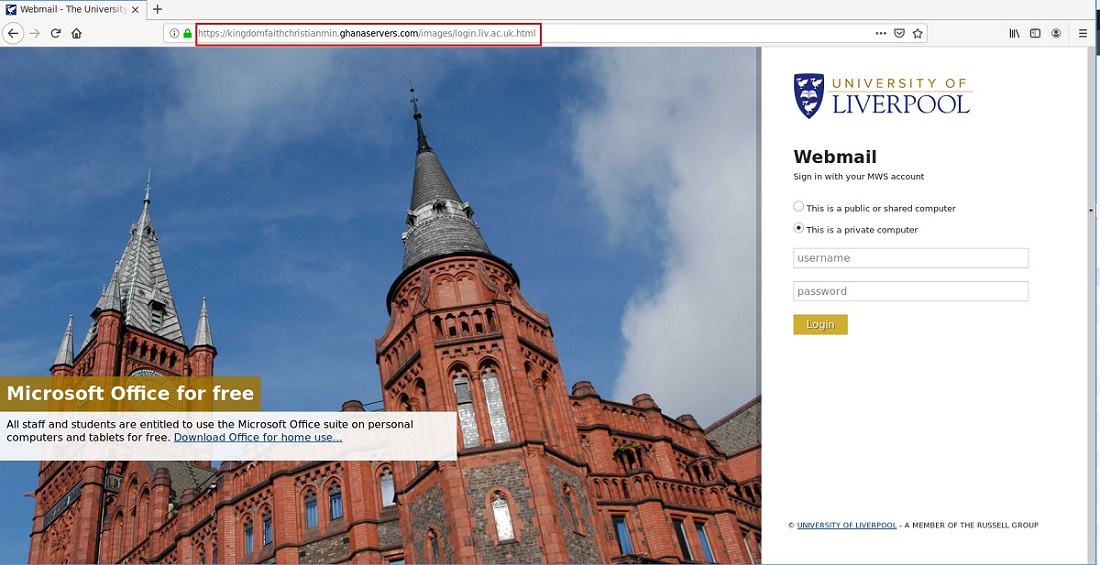Screen dimensions: 1100x565
Task: Click the 'Webmail' heading text
Action: coord(835,157)
